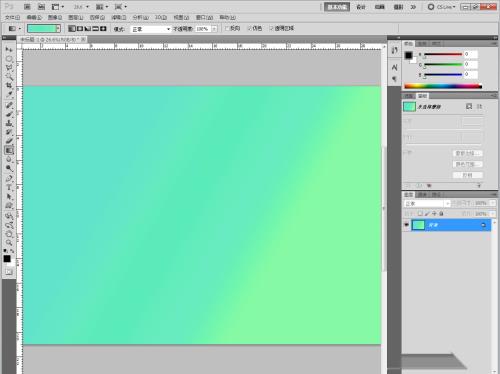Select the 3D Object Rotate tool
The image size is (500, 374).
click(x=9, y=216)
